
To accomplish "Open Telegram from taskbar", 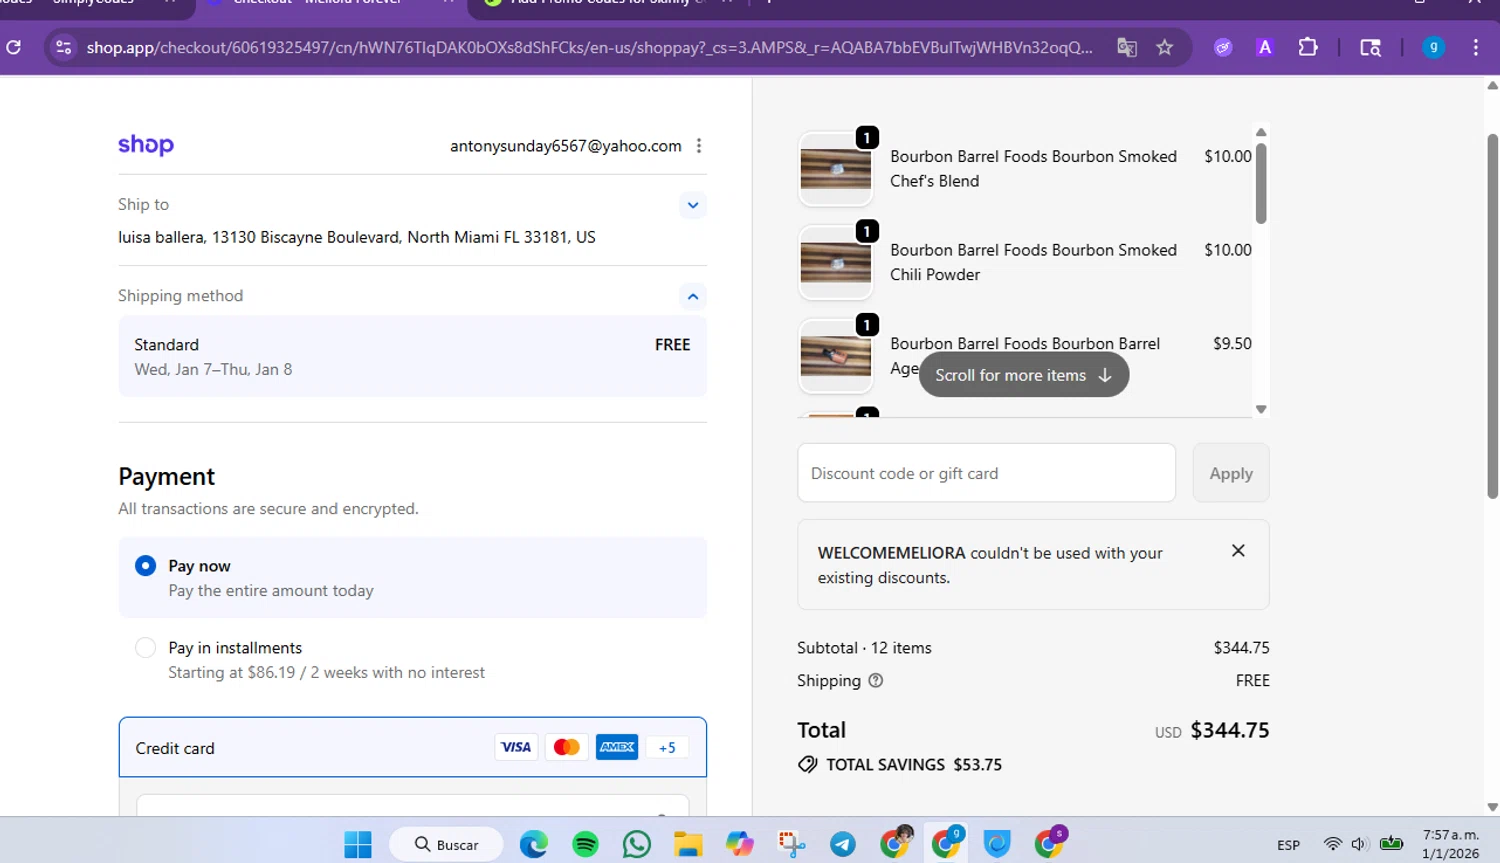I will point(843,845).
